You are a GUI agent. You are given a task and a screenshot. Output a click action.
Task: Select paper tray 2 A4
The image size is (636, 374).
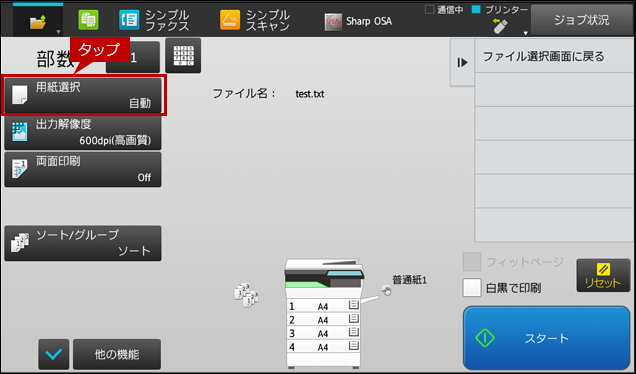coord(323,320)
